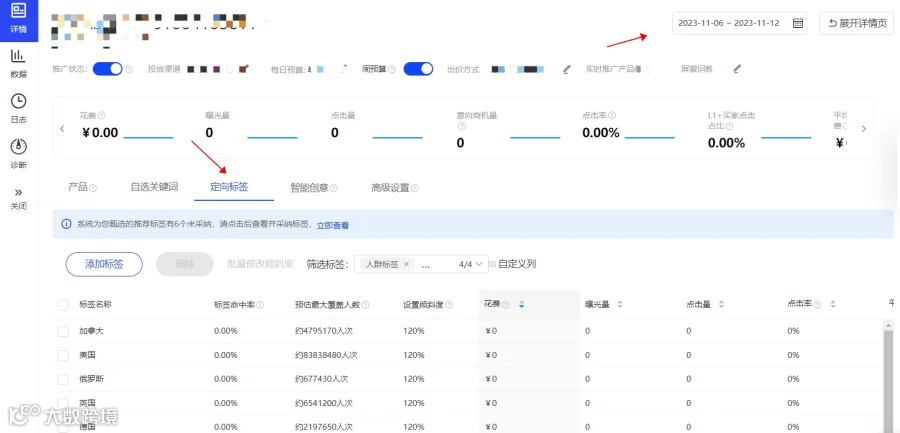Image resolution: width=900 pixels, height=433 pixels.
Task: Switch to the 高级设置 tab
Action: pos(390,188)
